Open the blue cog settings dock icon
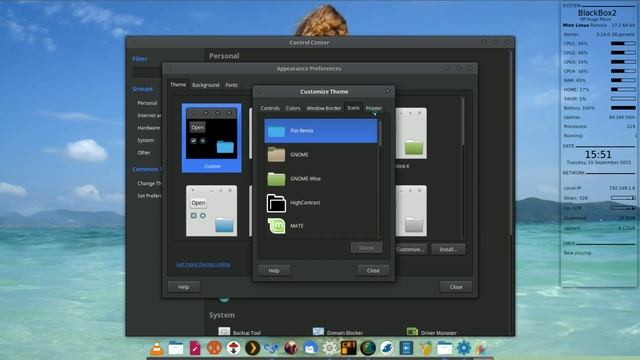Image resolution: width=640 pixels, height=360 pixels. pyautogui.click(x=464, y=348)
